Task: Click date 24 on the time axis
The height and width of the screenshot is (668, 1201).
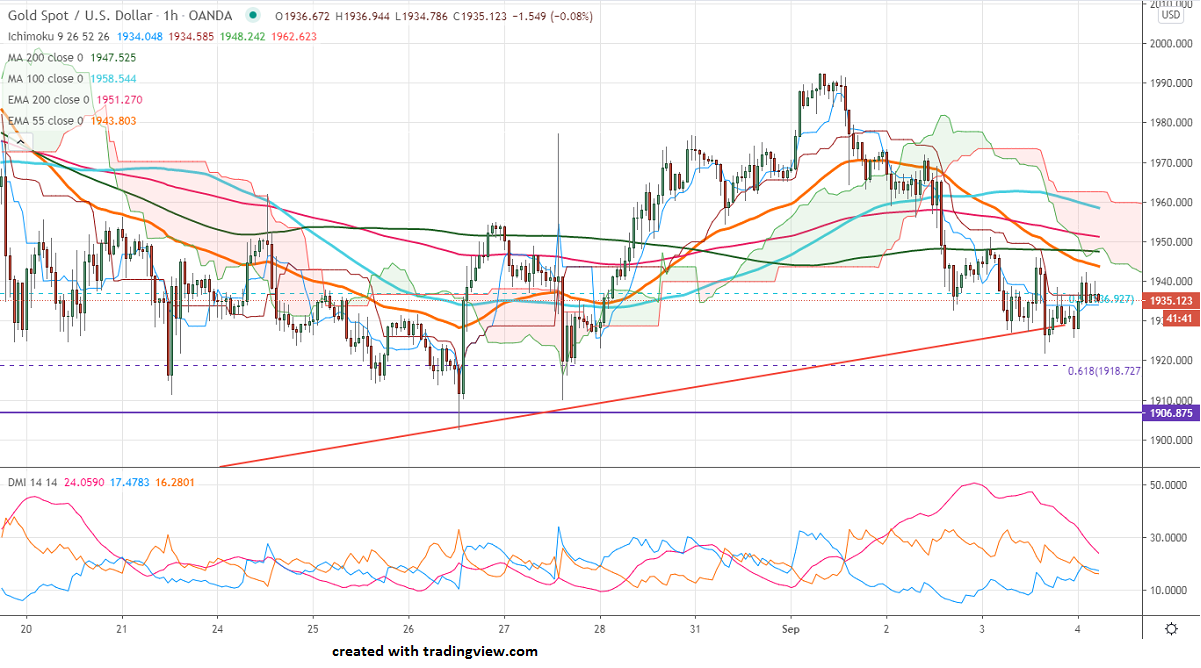Action: click(x=217, y=630)
